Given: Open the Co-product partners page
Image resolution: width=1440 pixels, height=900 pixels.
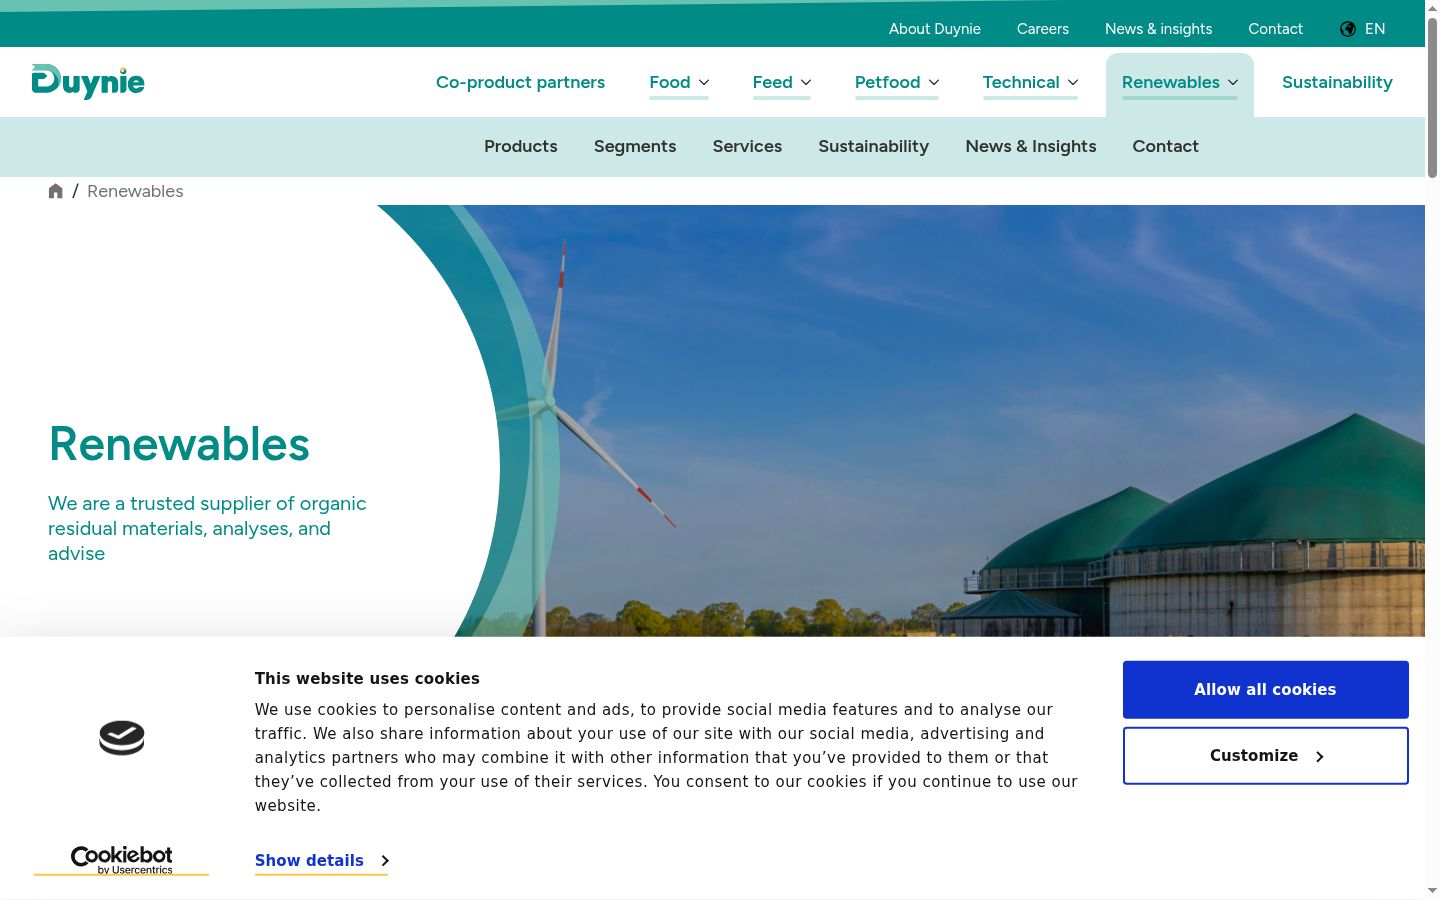Looking at the screenshot, I should tap(520, 82).
